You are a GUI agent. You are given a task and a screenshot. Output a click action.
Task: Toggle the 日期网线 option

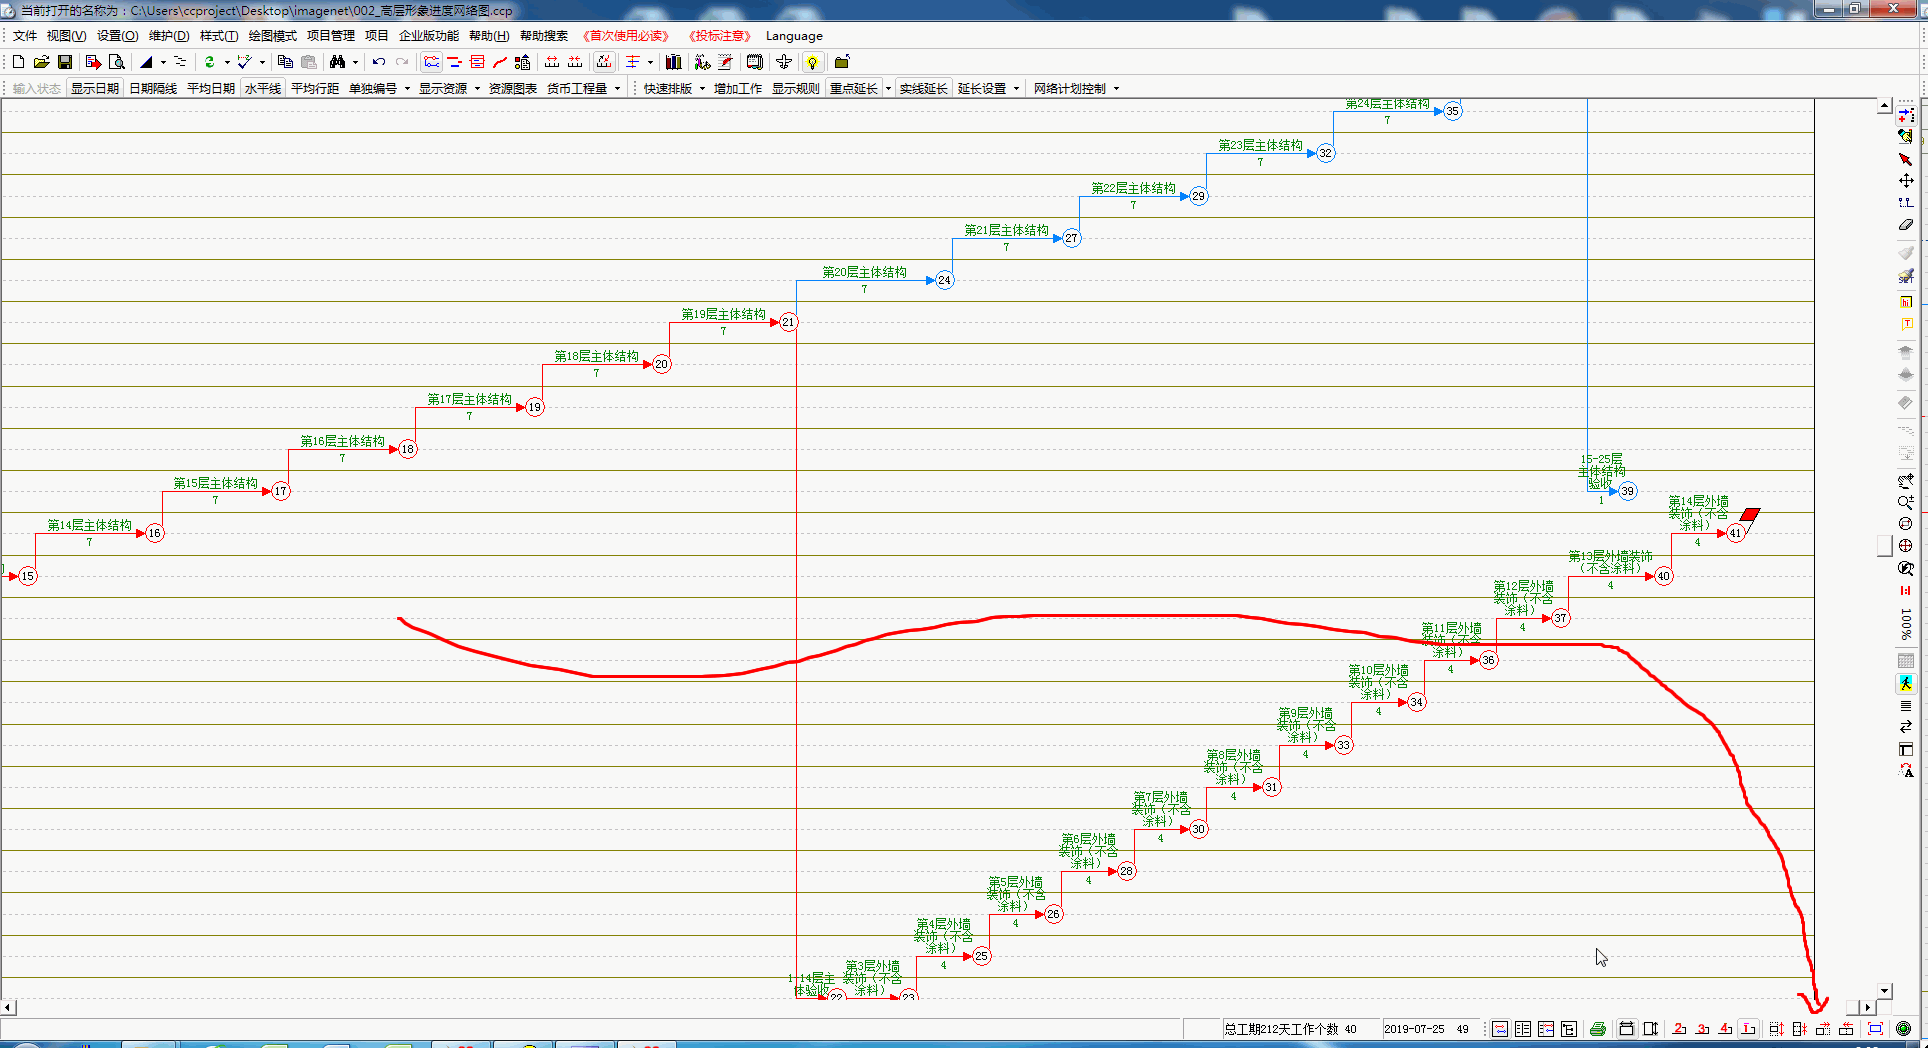pyautogui.click(x=153, y=89)
